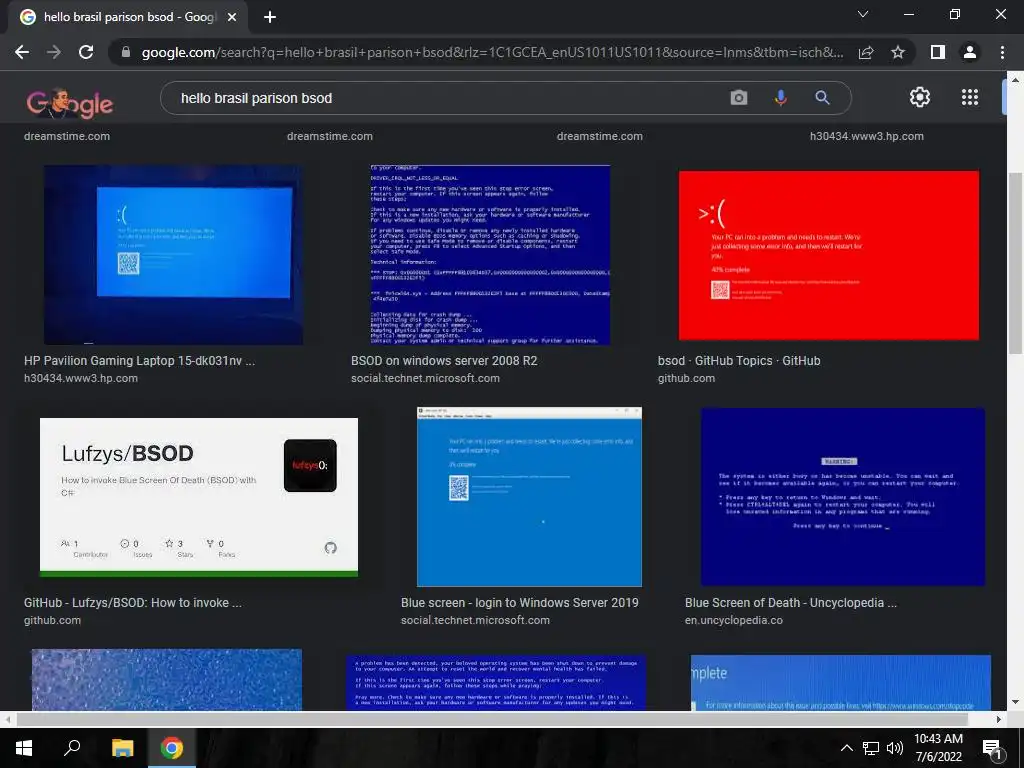The image size is (1024, 768).
Task: Open Windows taskbar search
Action: click(x=72, y=748)
